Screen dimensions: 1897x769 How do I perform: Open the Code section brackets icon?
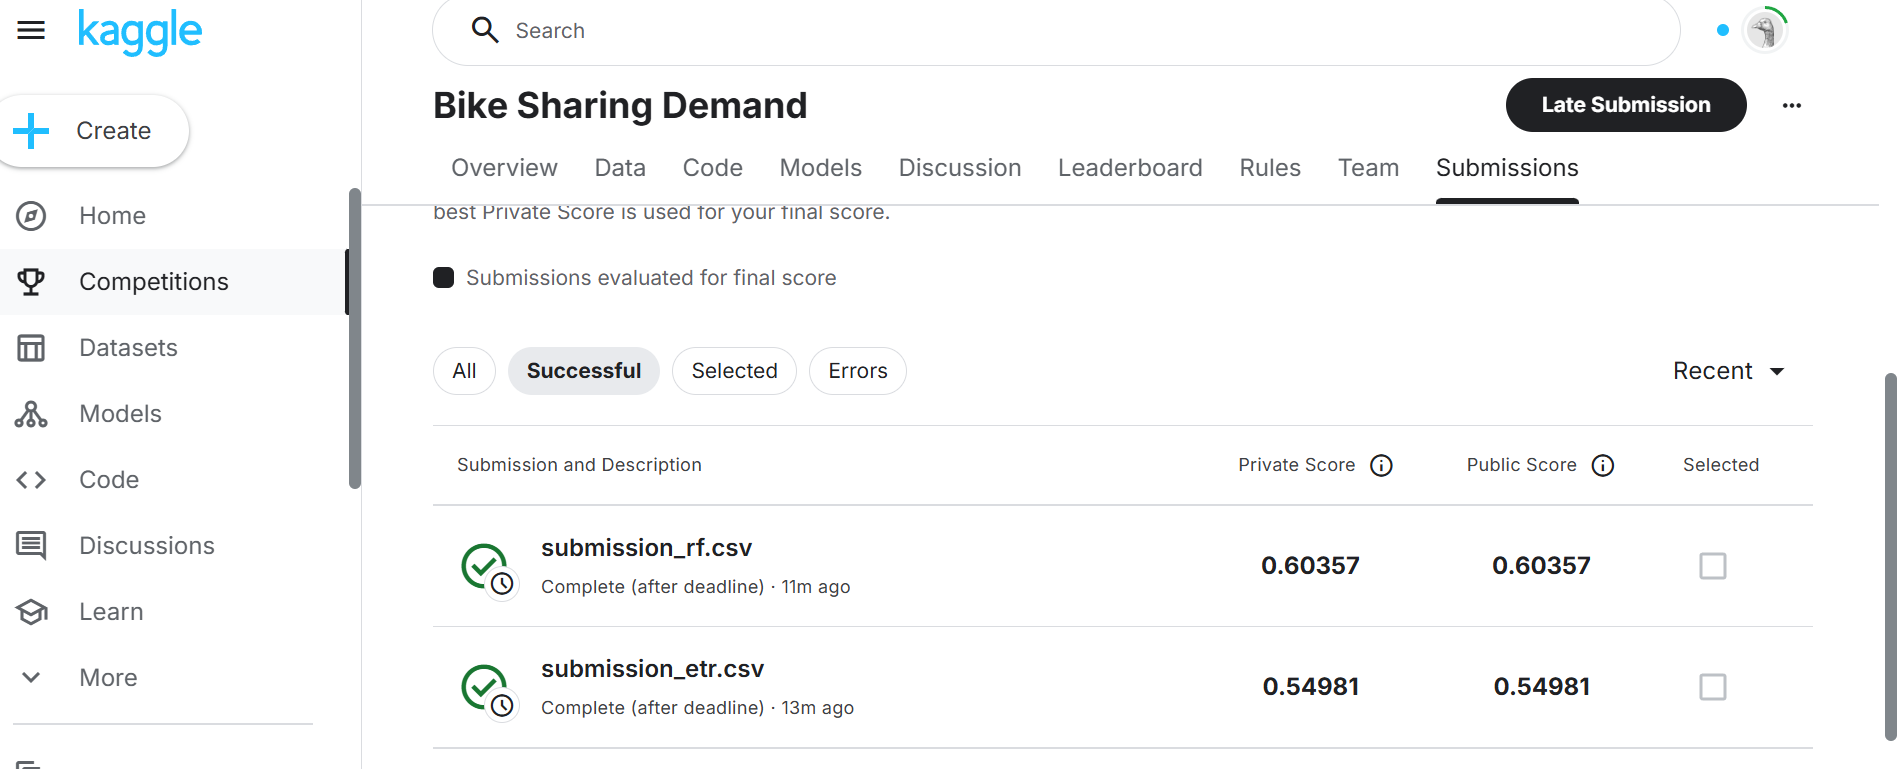(31, 480)
